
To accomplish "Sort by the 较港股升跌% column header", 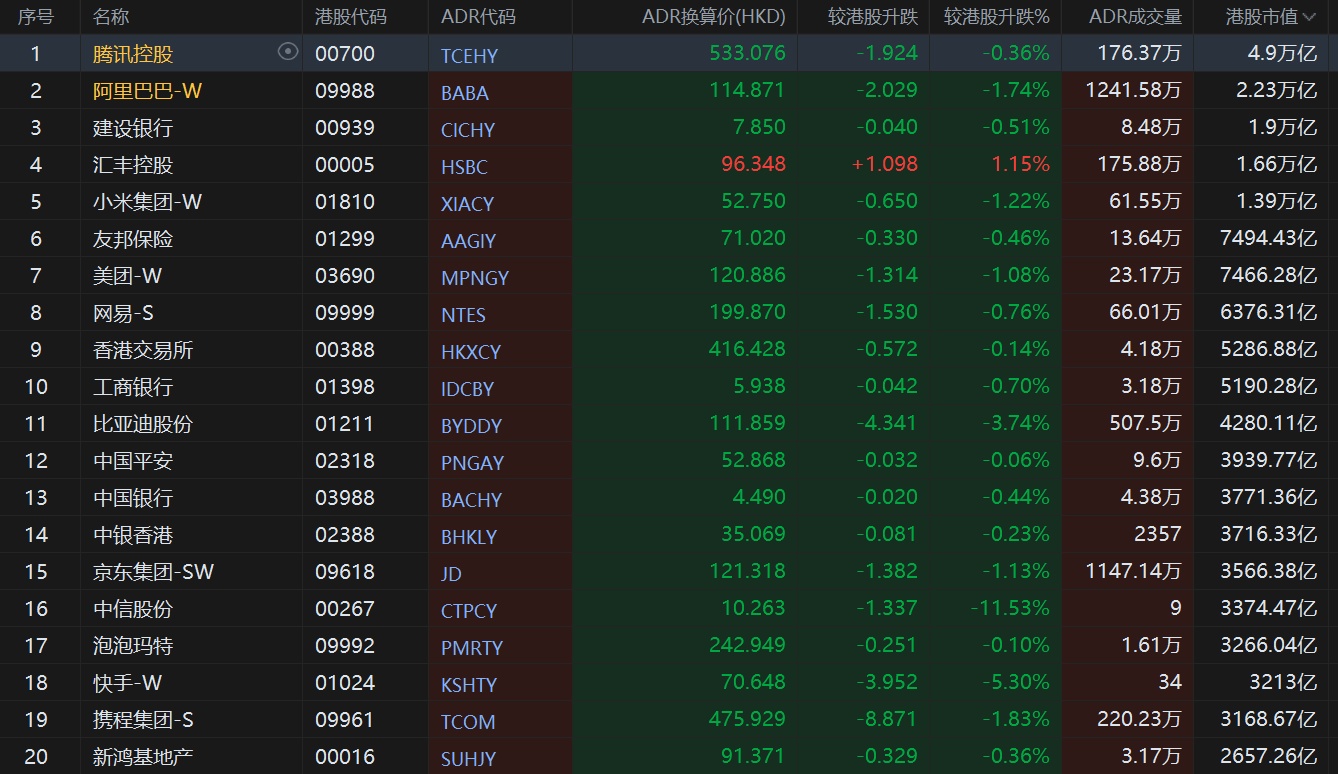I will point(997,17).
